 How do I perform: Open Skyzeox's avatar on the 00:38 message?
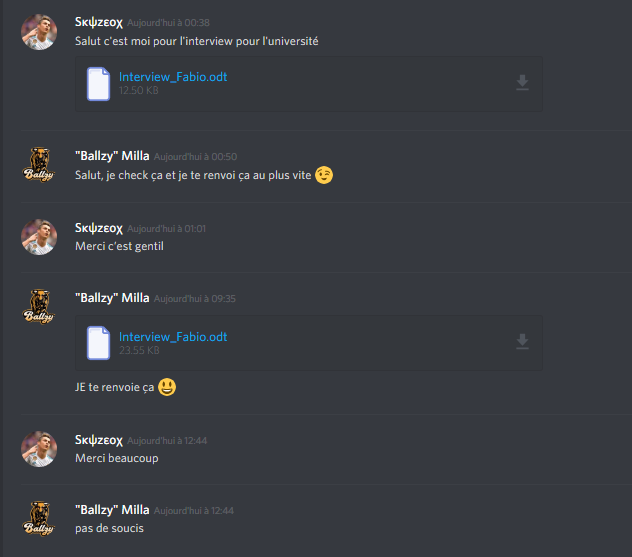(39, 32)
